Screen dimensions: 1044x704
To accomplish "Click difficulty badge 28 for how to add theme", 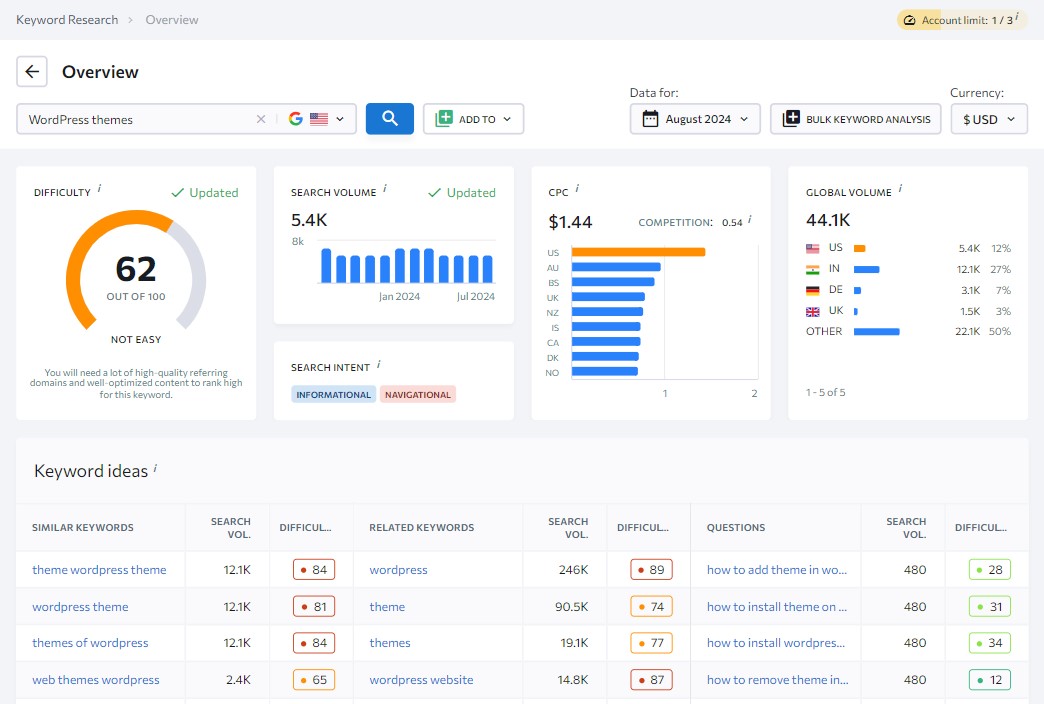I will pos(989,569).
